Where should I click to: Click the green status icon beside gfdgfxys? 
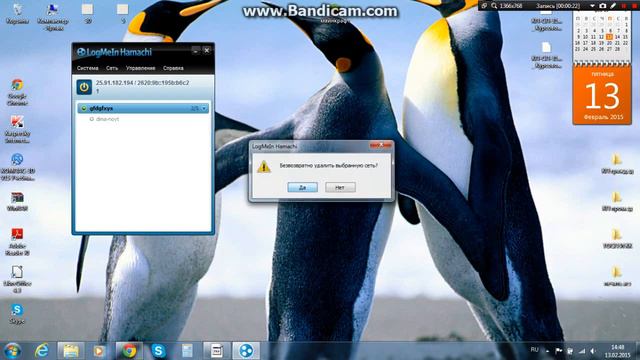tap(84, 108)
